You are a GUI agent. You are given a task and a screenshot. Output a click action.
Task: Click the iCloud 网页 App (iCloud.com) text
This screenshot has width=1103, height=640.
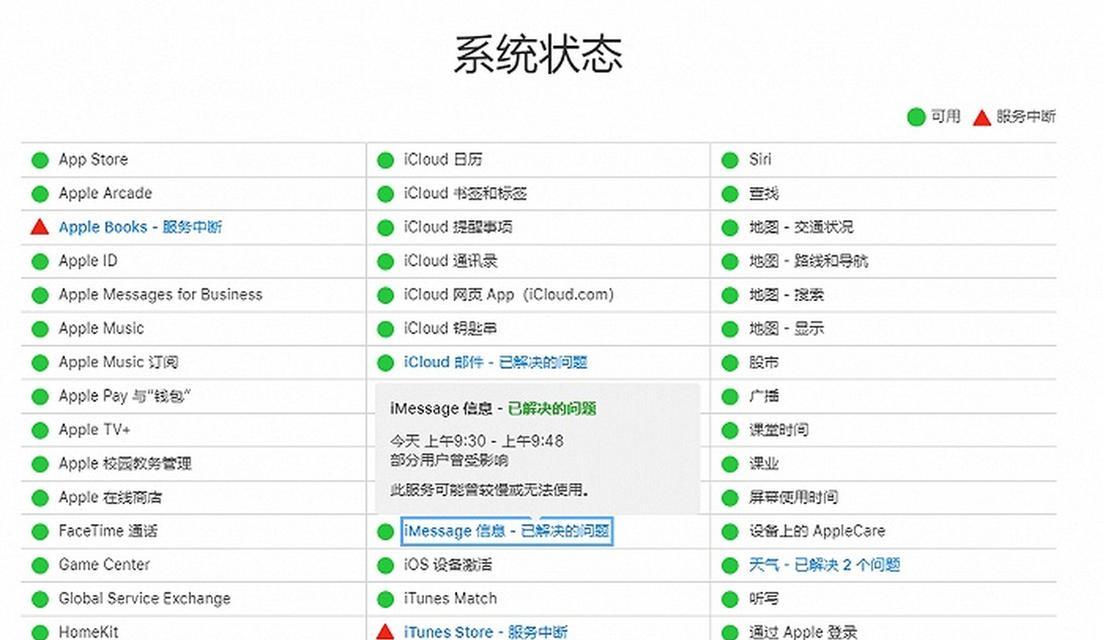tap(509, 295)
